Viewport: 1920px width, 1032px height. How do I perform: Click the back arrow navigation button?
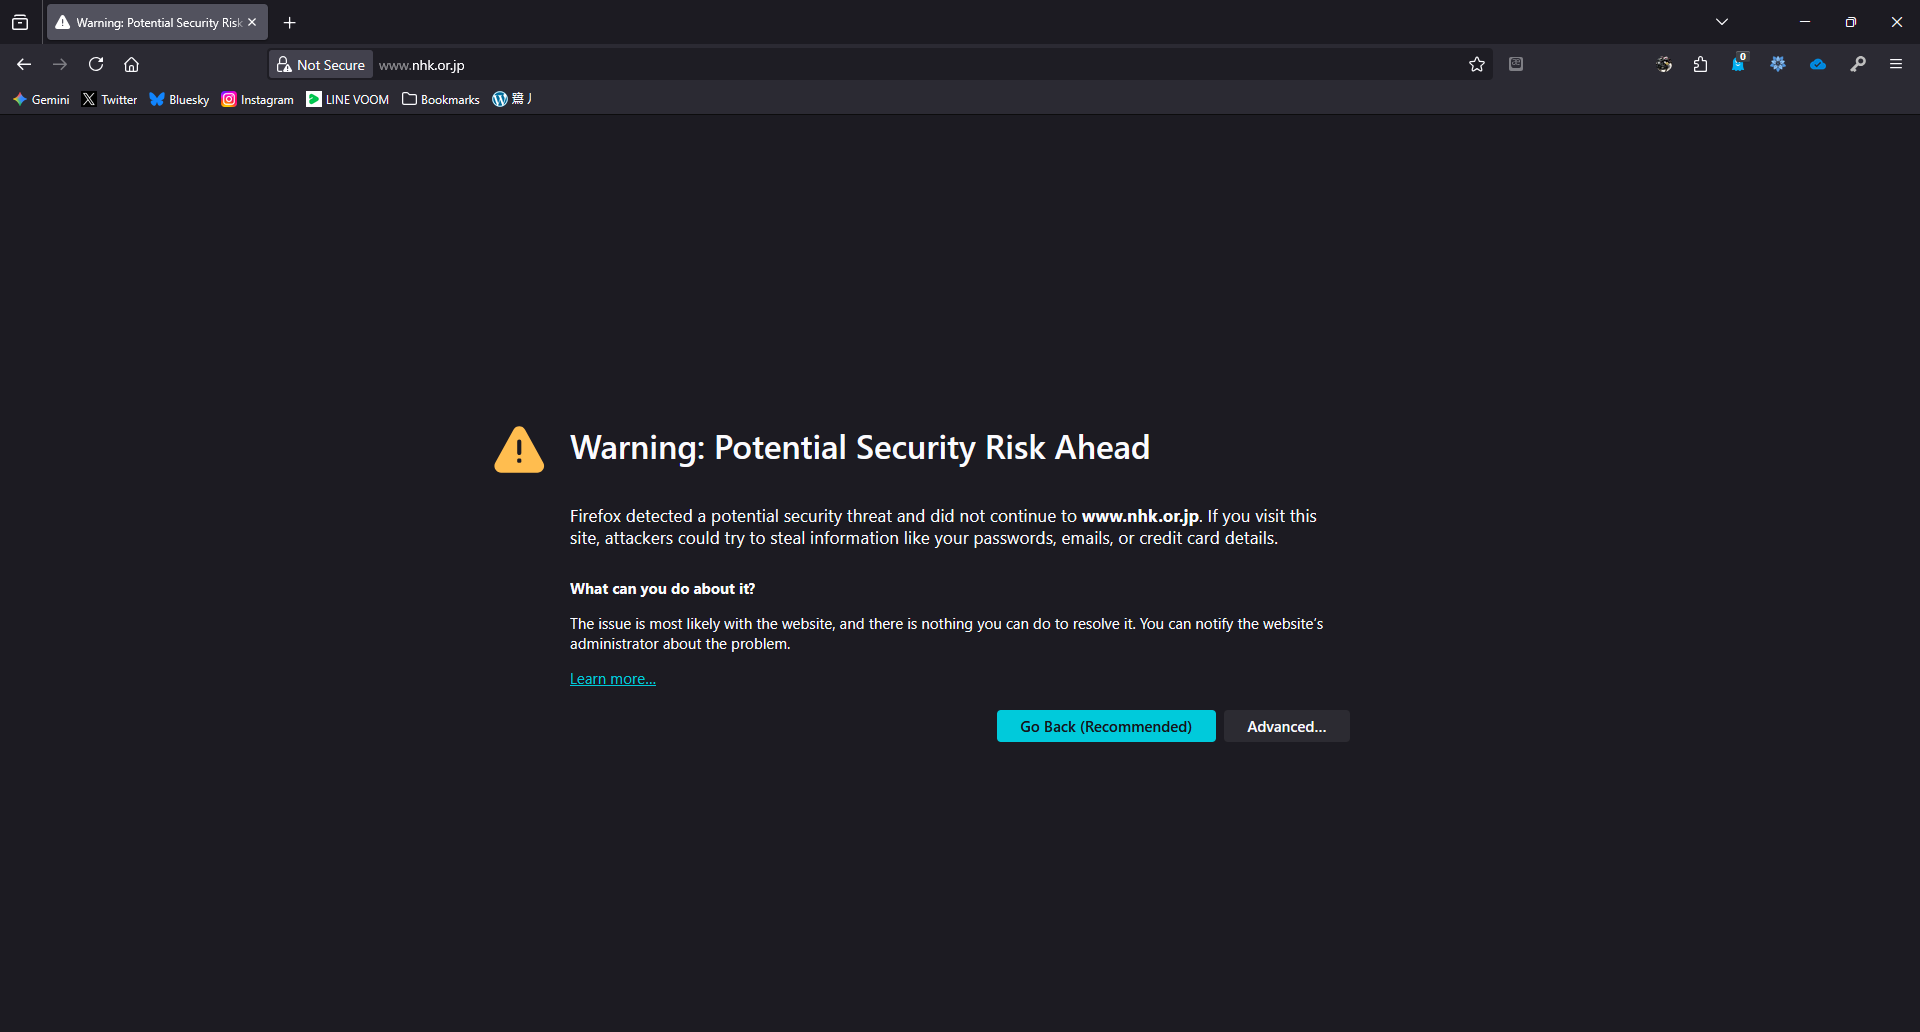(x=24, y=64)
